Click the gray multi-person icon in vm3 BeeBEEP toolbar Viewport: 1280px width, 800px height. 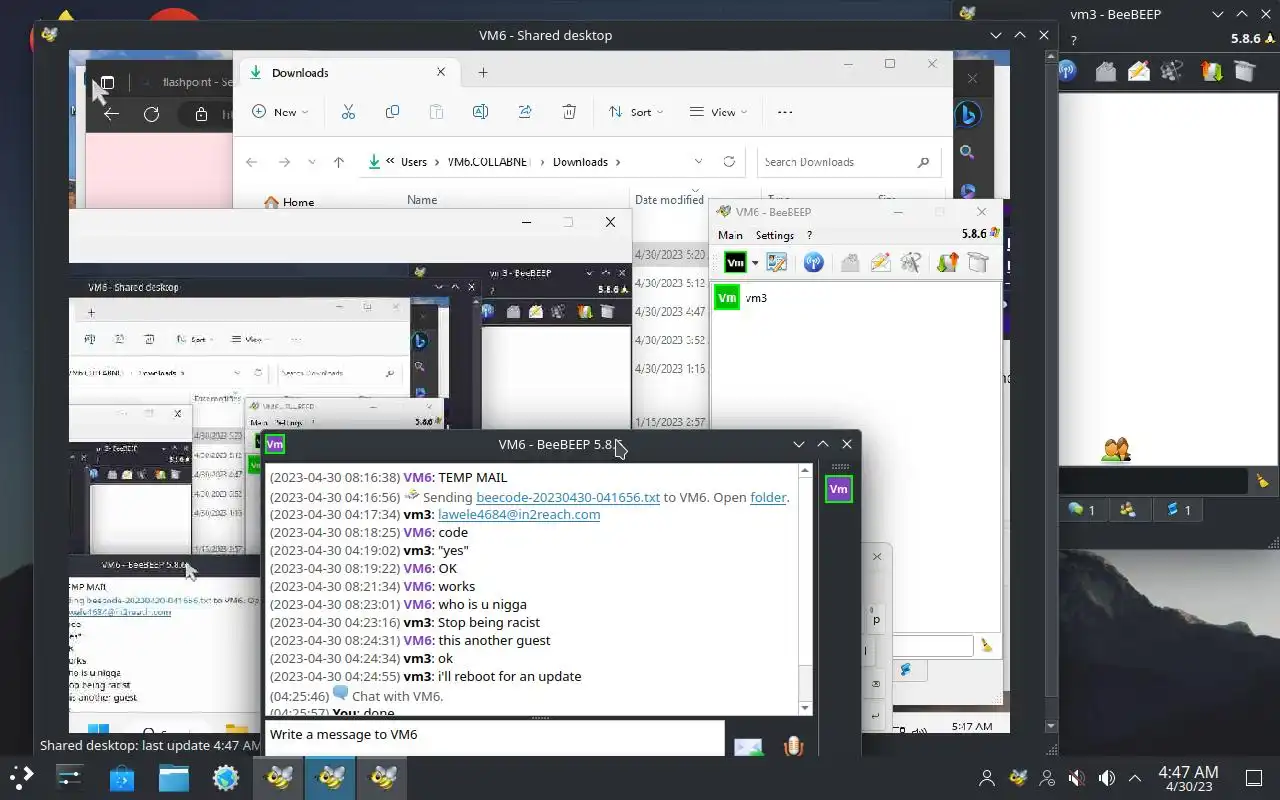coord(1173,71)
